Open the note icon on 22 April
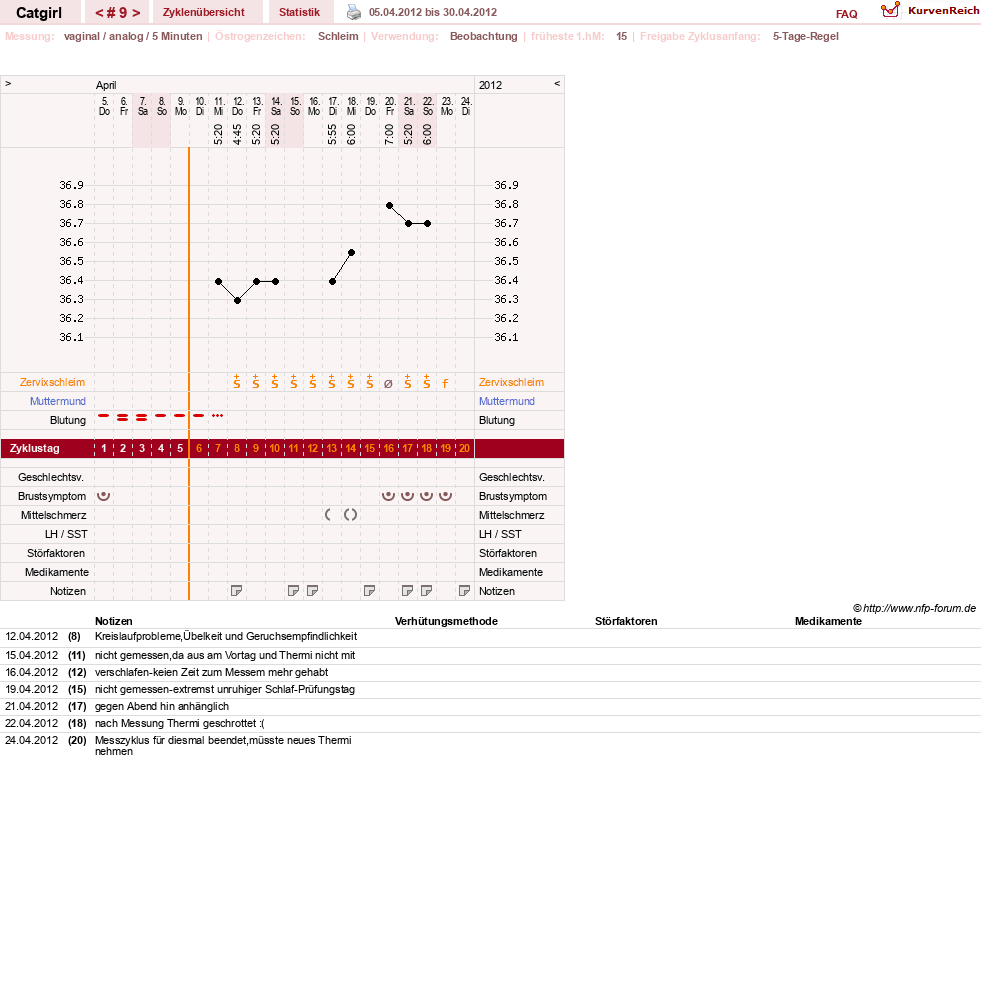 [427, 591]
